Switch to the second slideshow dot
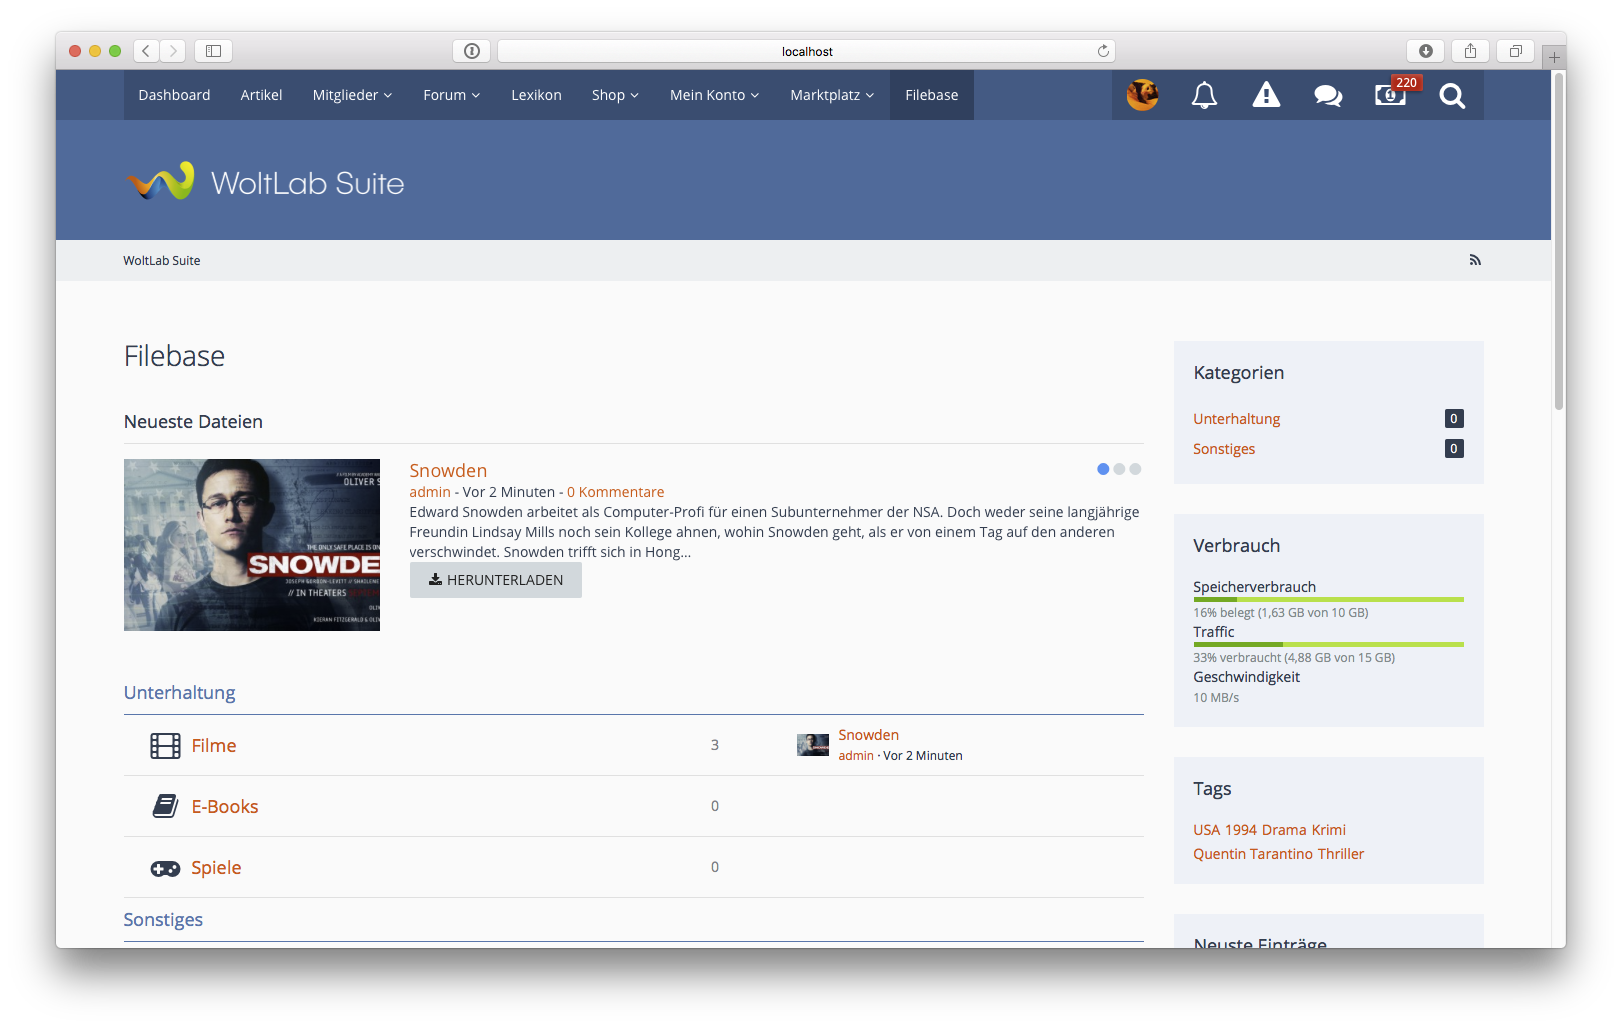Image resolution: width=1622 pixels, height=1028 pixels. (x=1119, y=469)
